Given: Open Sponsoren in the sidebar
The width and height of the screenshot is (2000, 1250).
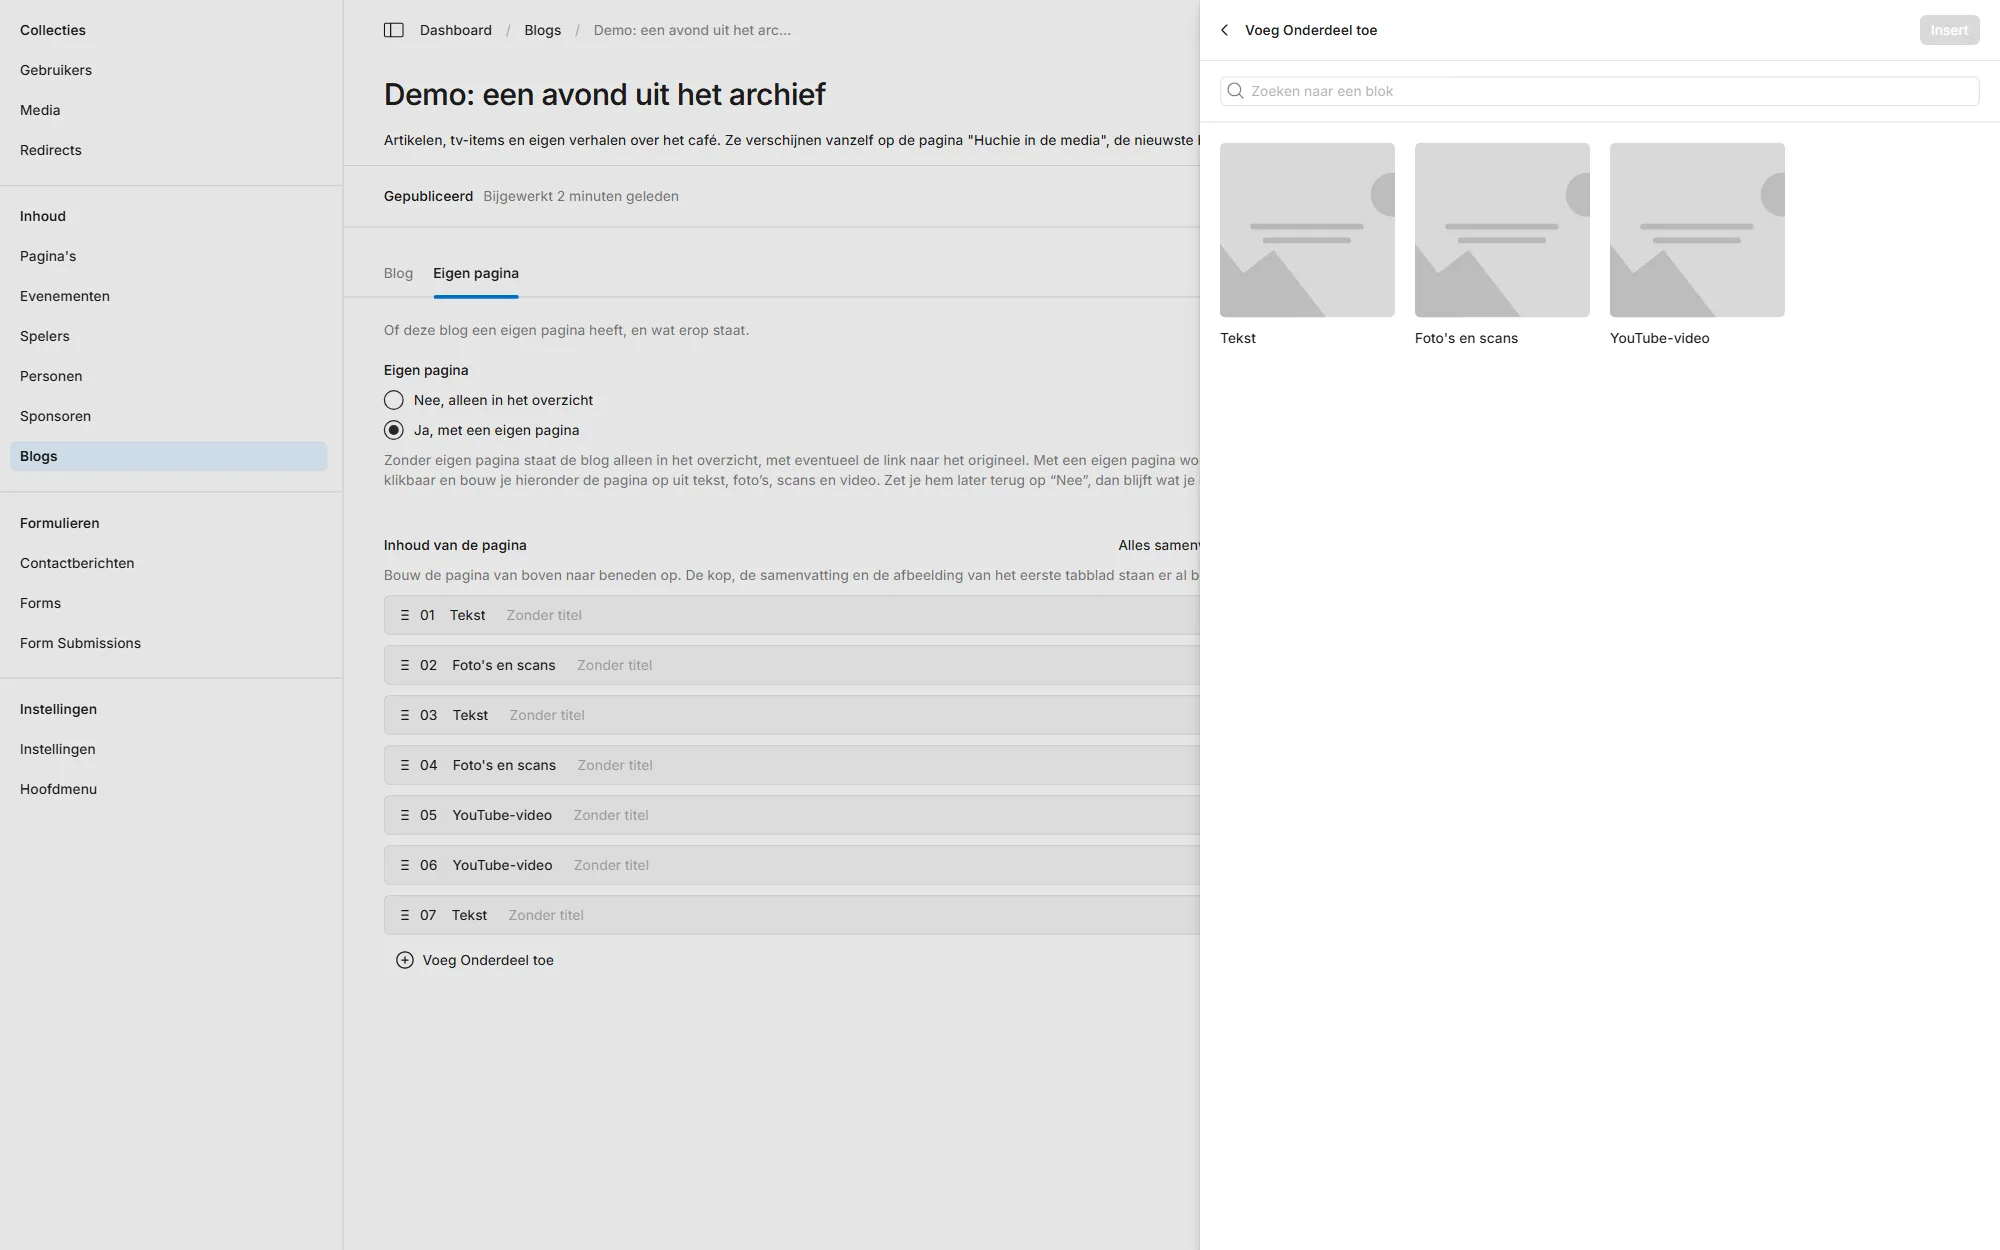Looking at the screenshot, I should pyautogui.click(x=56, y=416).
